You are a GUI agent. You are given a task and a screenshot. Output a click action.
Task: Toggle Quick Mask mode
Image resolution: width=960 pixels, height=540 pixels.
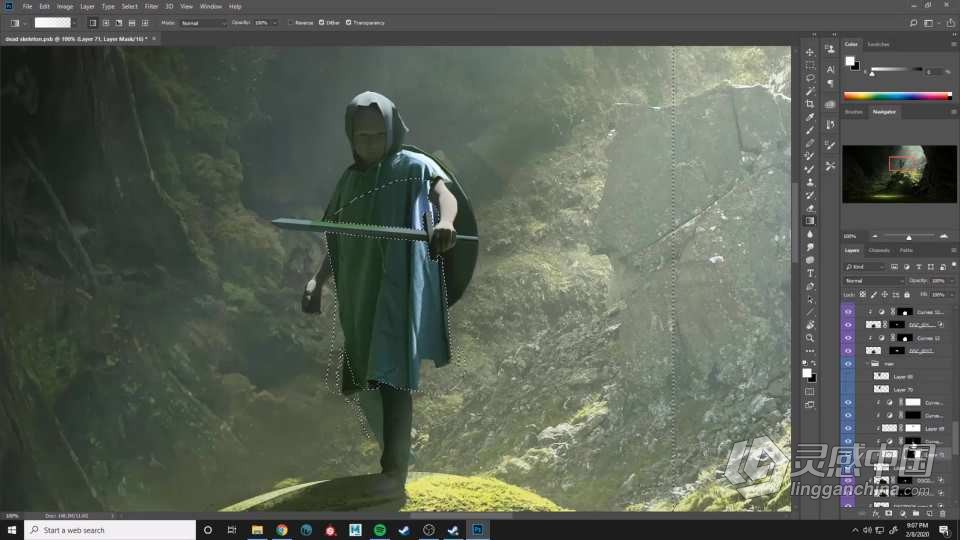point(810,391)
